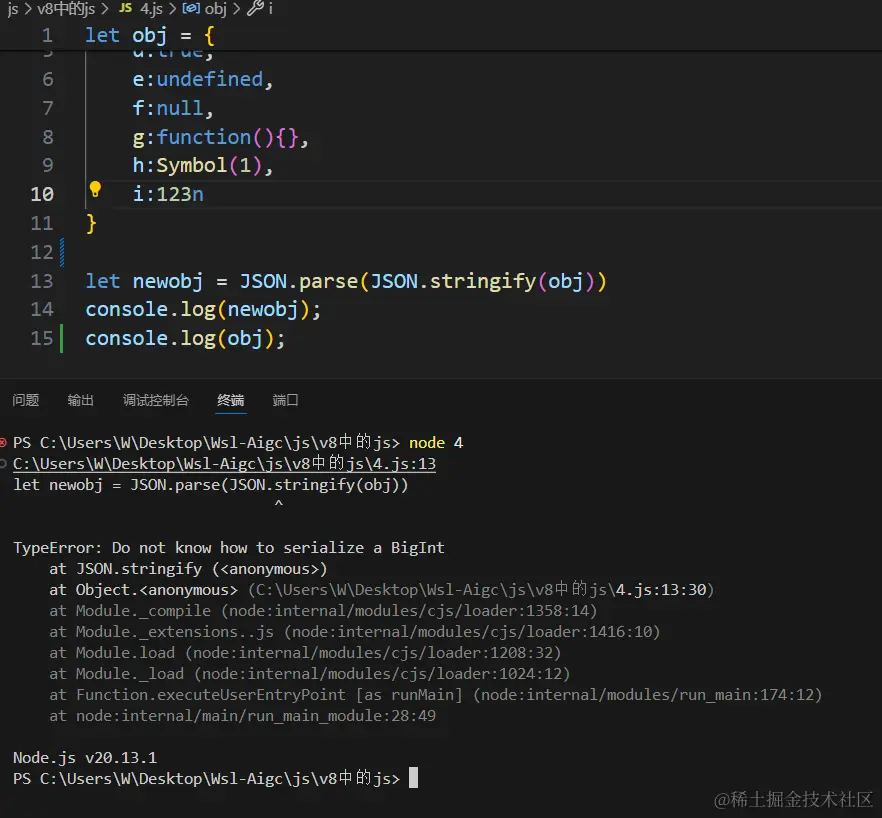This screenshot has width=882, height=818.
Task: Click the 'node 4' command in terminal
Action: tap(436, 443)
